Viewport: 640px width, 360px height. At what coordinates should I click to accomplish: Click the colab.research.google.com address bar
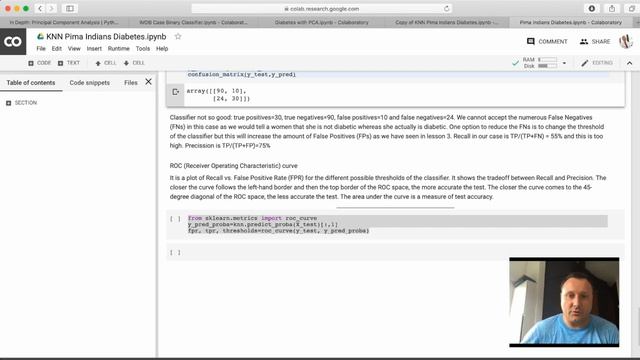pyautogui.click(x=322, y=9)
